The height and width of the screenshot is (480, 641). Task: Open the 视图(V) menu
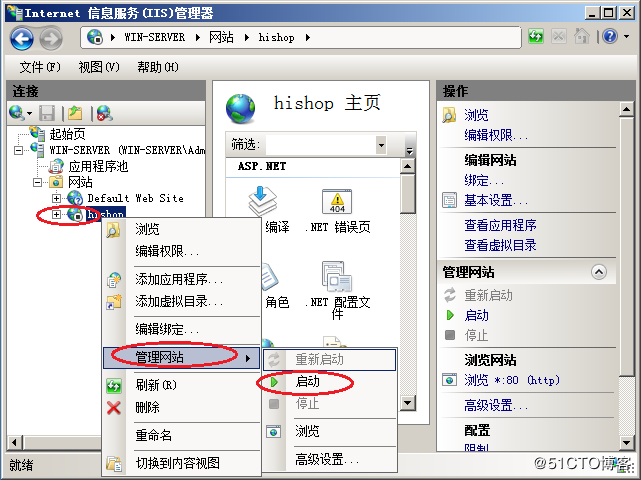point(98,67)
